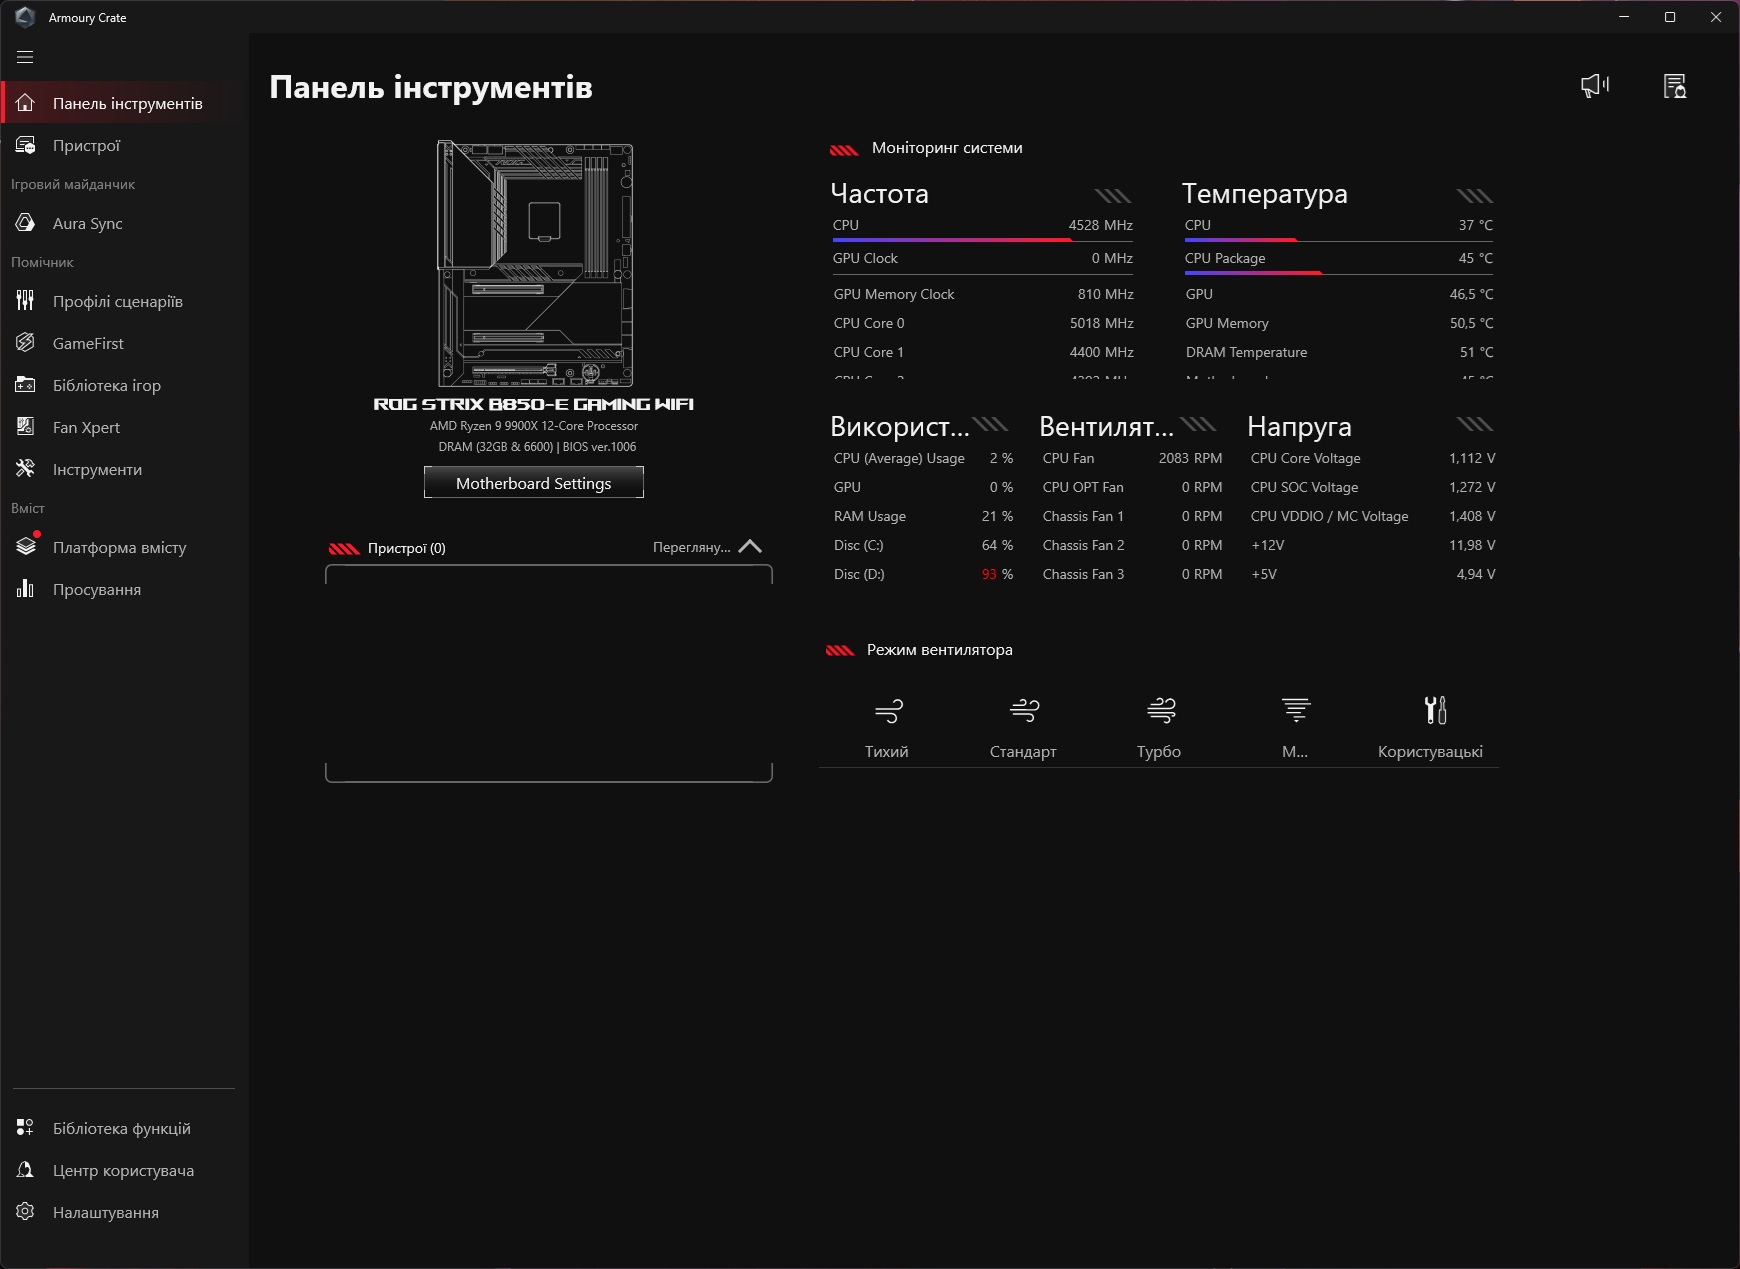Open Центр користувача label
1740x1269 pixels.
(124, 1170)
